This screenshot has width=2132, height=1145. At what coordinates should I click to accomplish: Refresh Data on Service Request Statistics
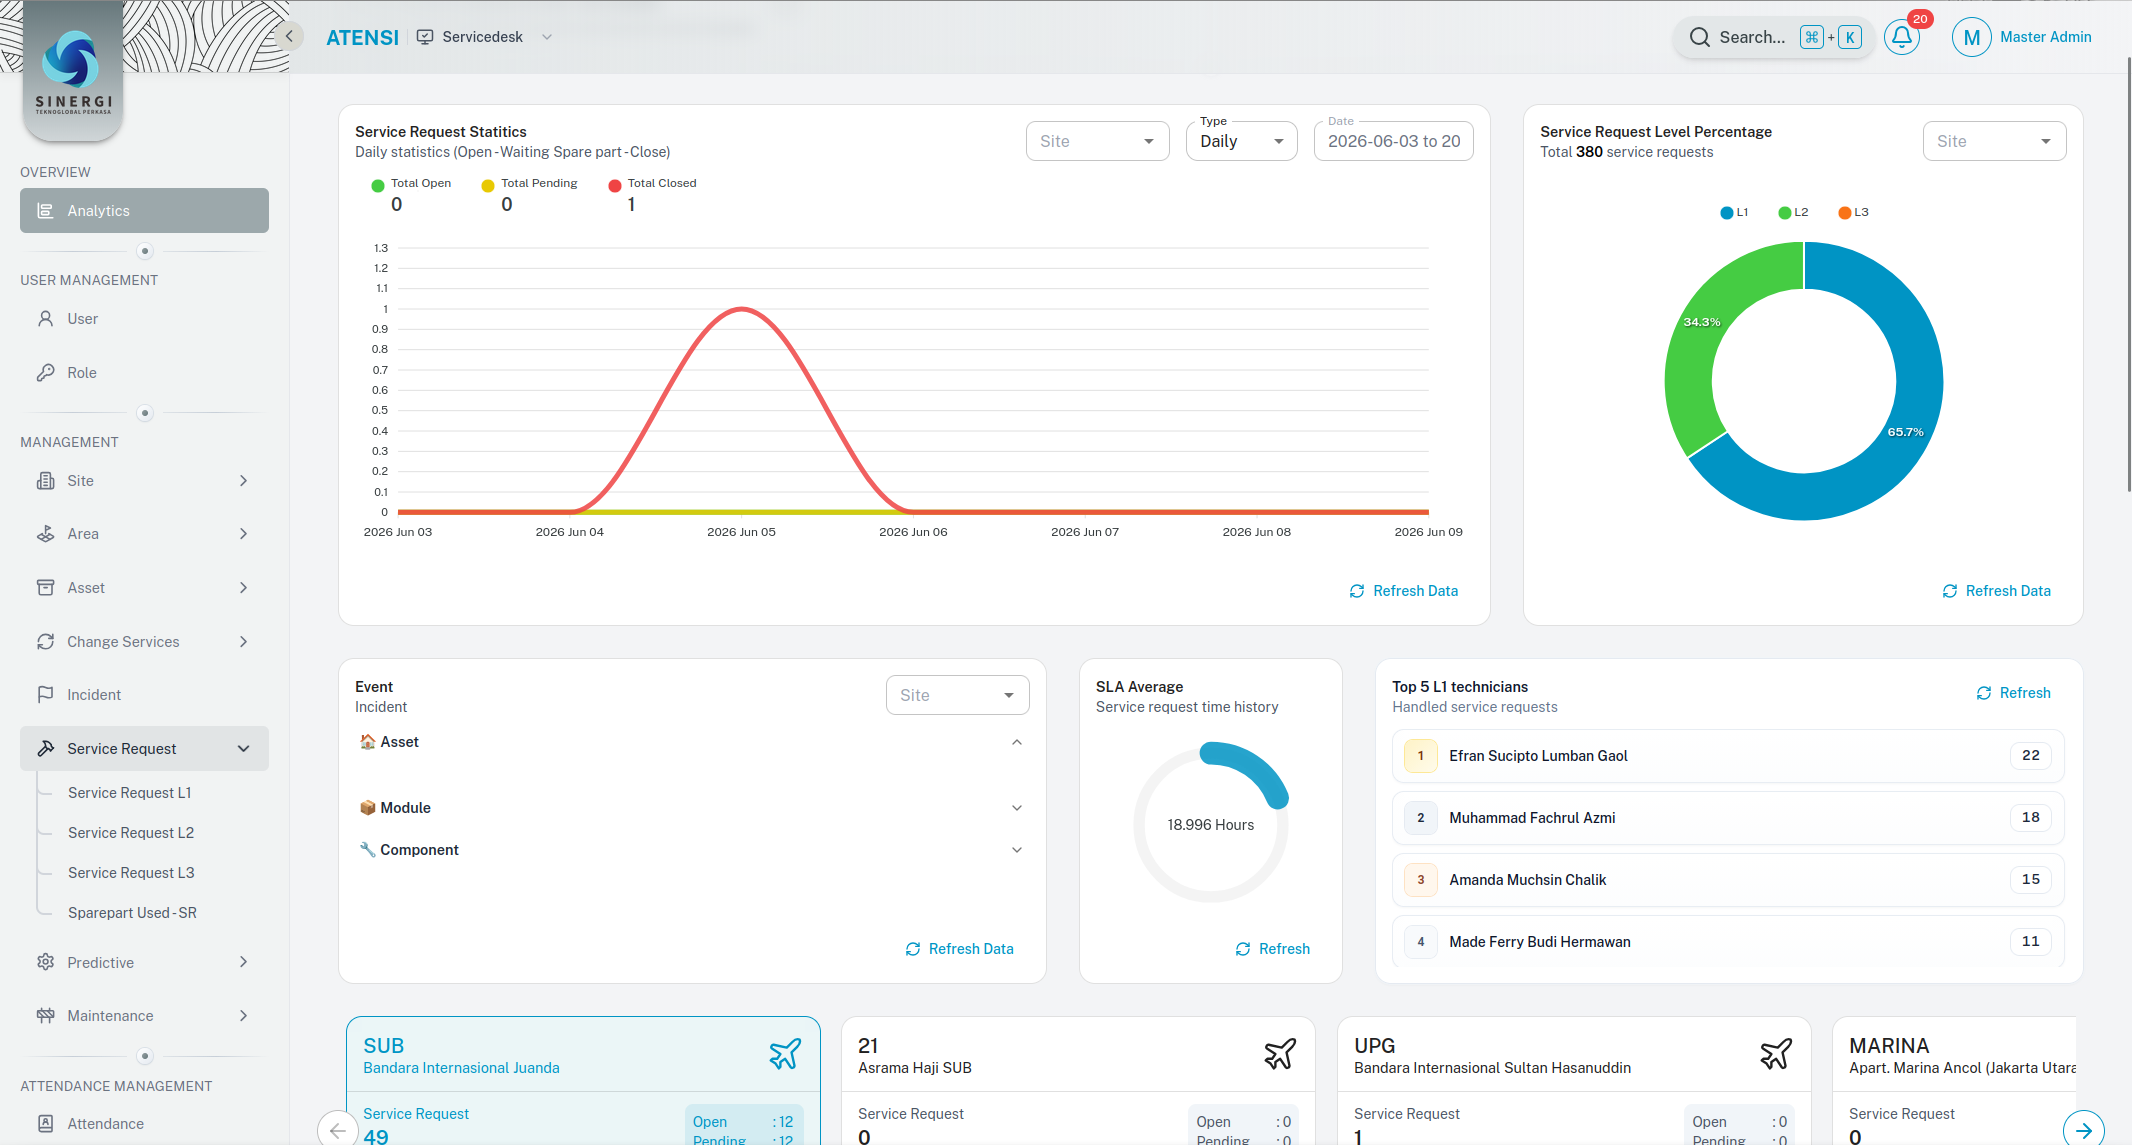point(1404,591)
